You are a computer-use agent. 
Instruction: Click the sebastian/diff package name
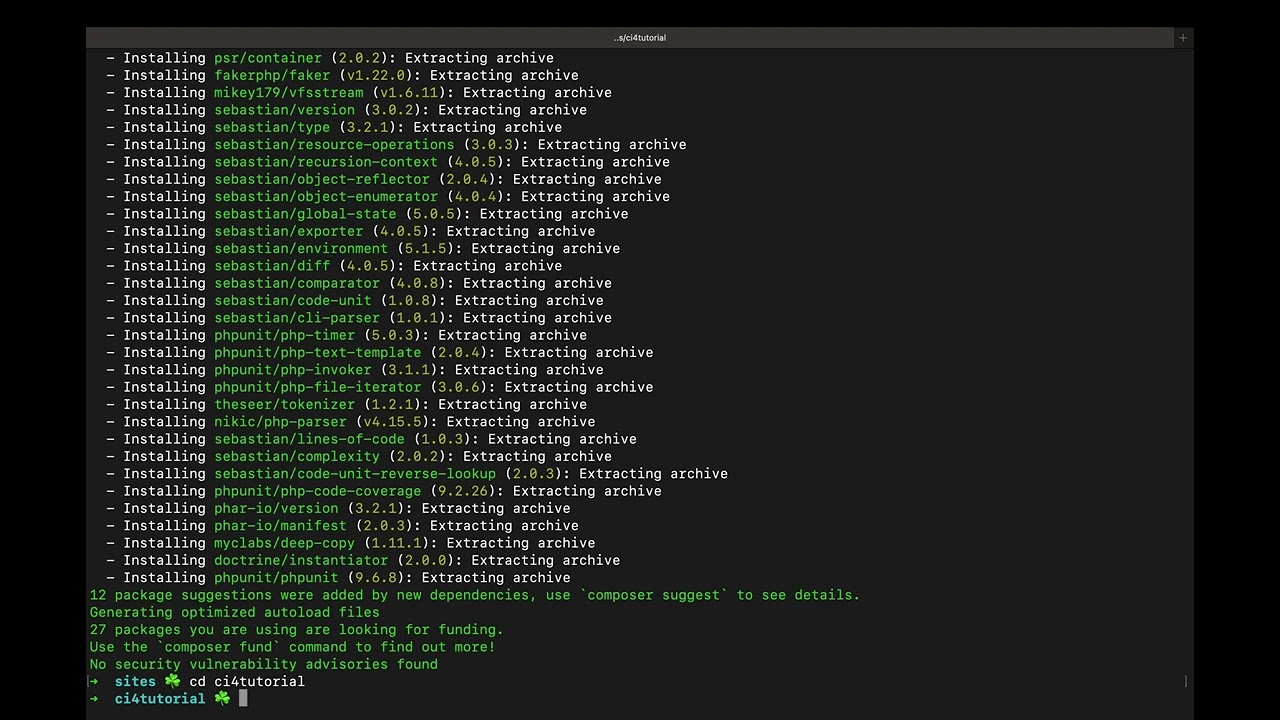click(272, 266)
